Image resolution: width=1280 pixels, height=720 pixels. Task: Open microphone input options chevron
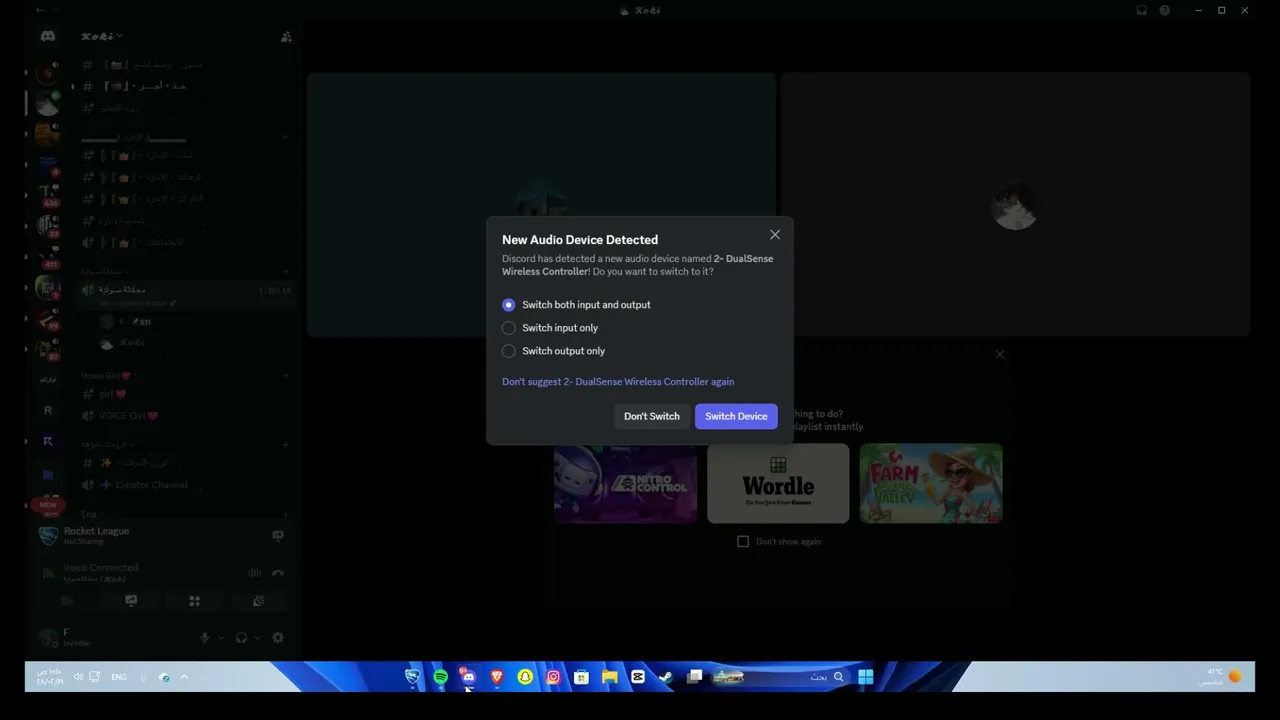coord(221,638)
